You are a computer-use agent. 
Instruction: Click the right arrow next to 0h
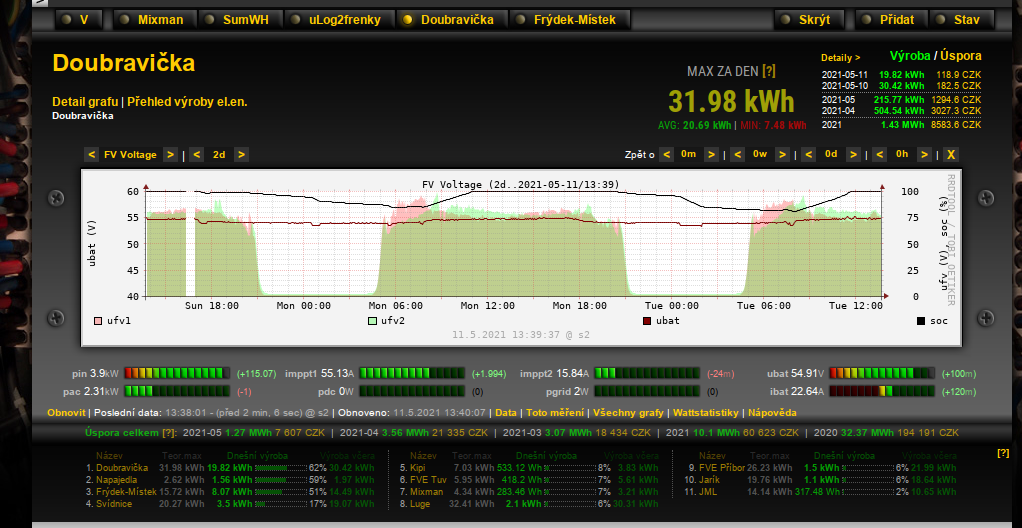[x=925, y=155]
